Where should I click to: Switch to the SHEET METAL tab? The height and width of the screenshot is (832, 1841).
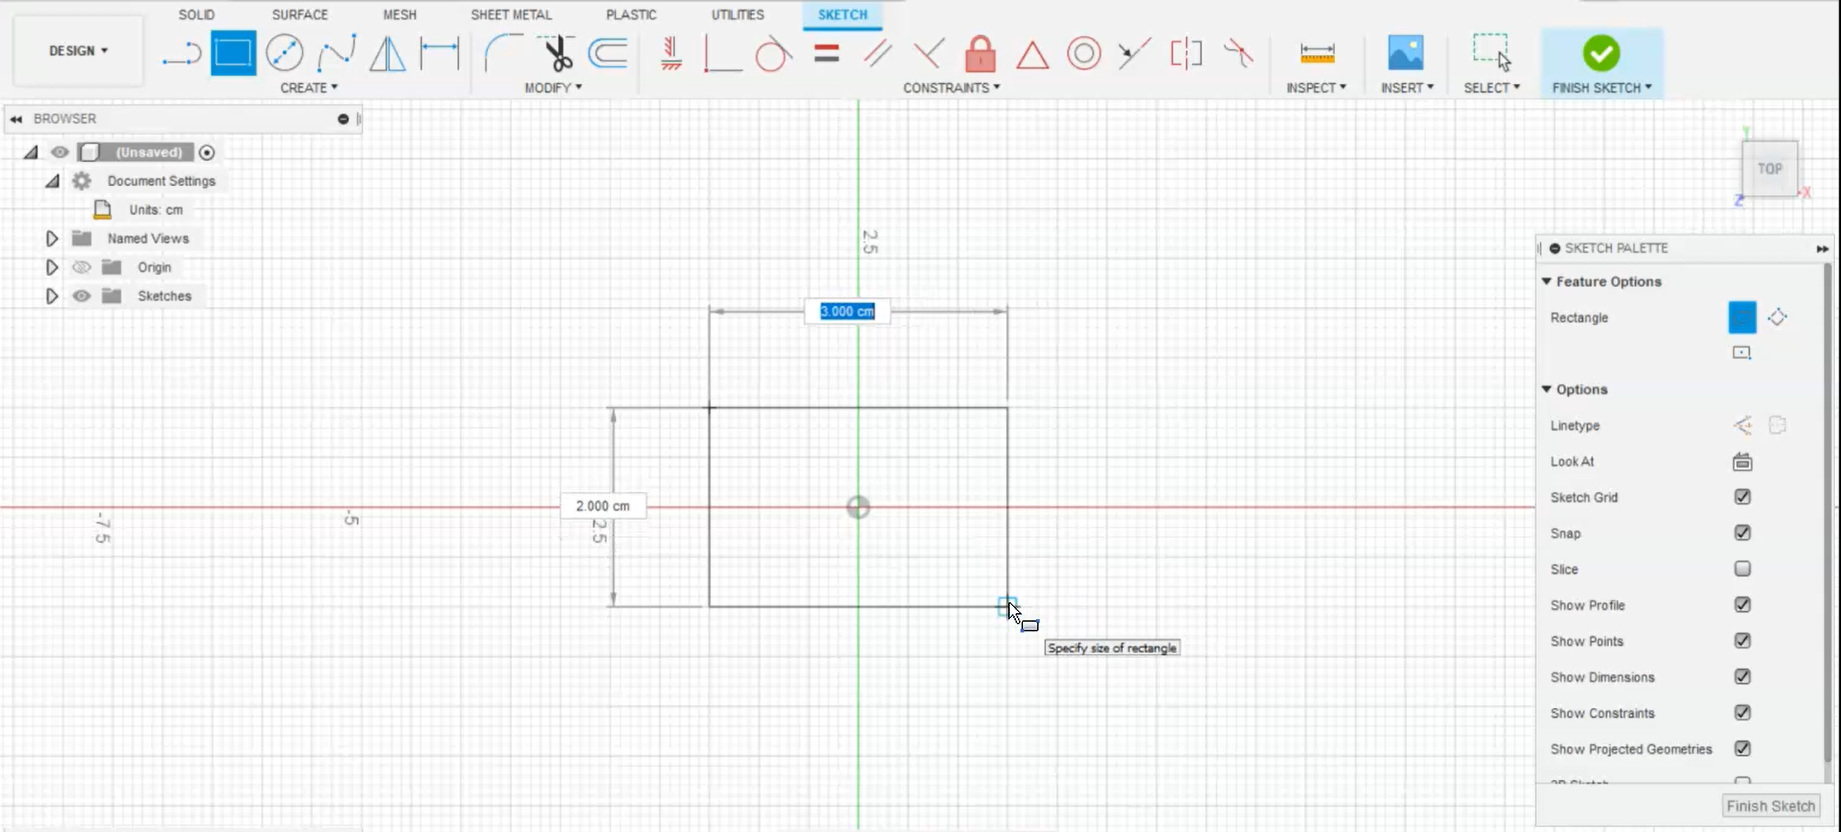coord(511,15)
